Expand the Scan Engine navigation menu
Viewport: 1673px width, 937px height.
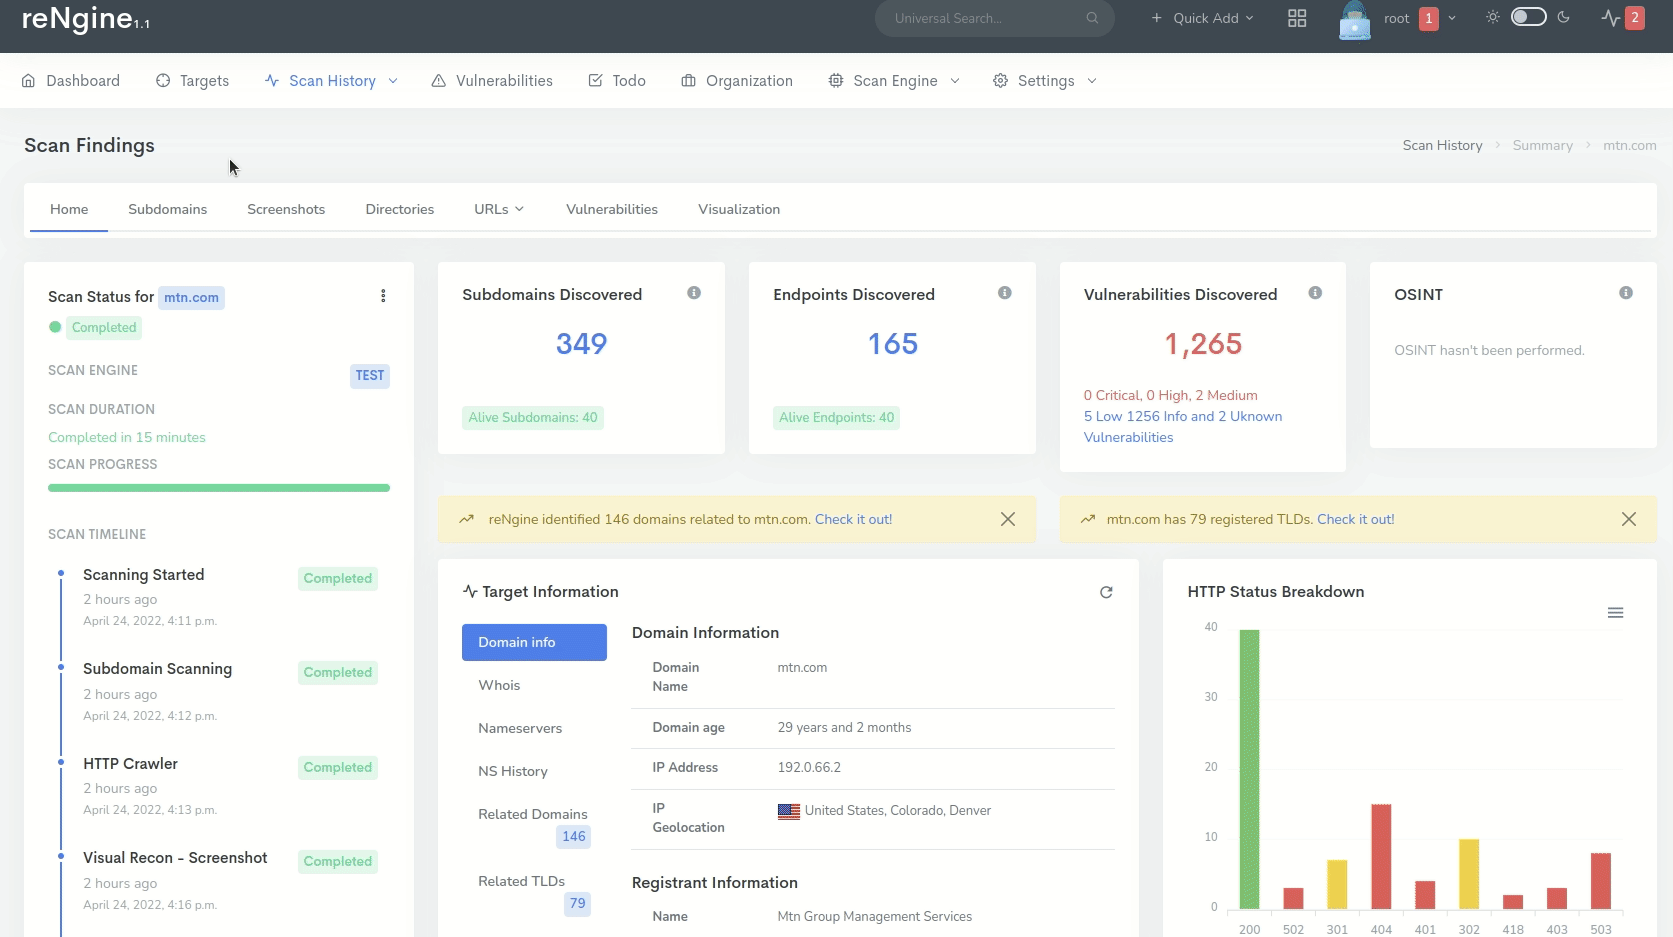894,81
